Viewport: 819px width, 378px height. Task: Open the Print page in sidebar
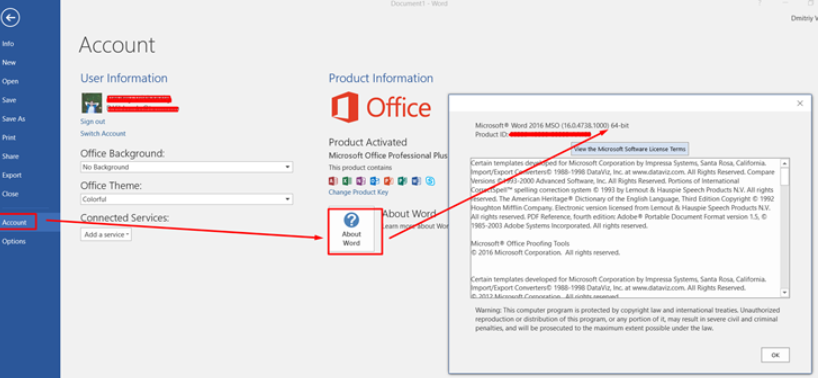pos(9,138)
